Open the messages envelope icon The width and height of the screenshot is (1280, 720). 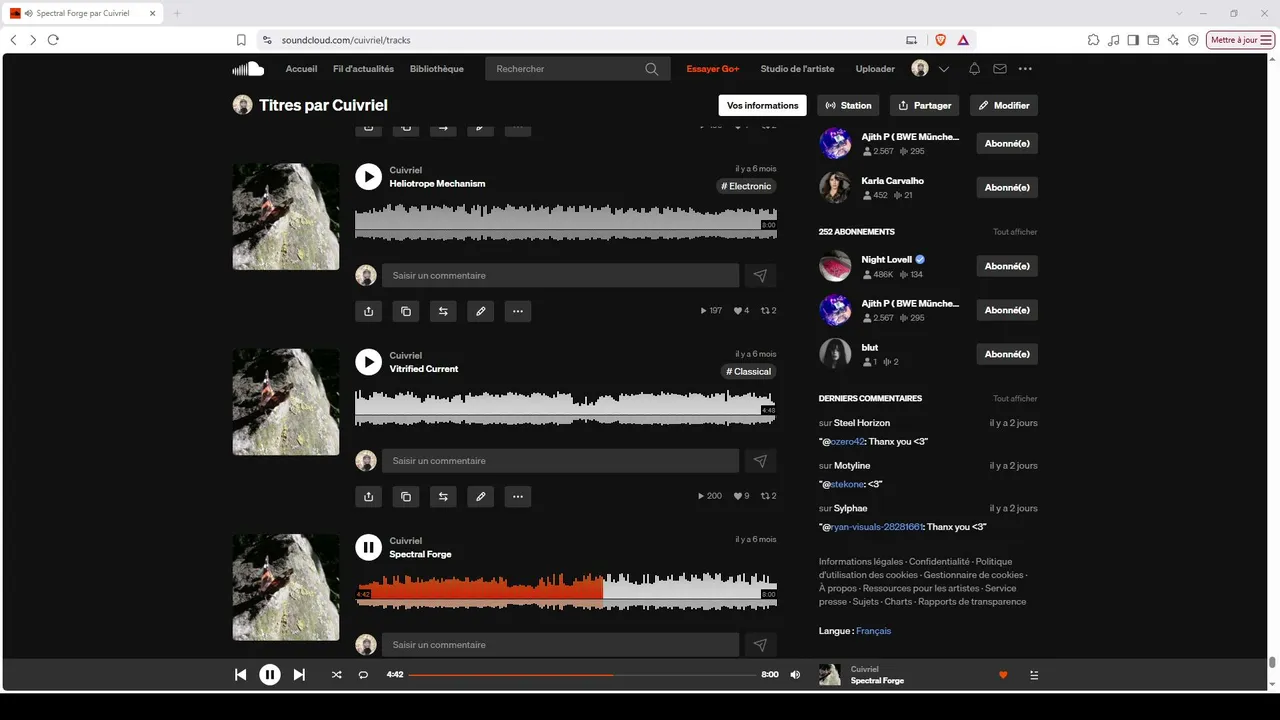(1000, 69)
